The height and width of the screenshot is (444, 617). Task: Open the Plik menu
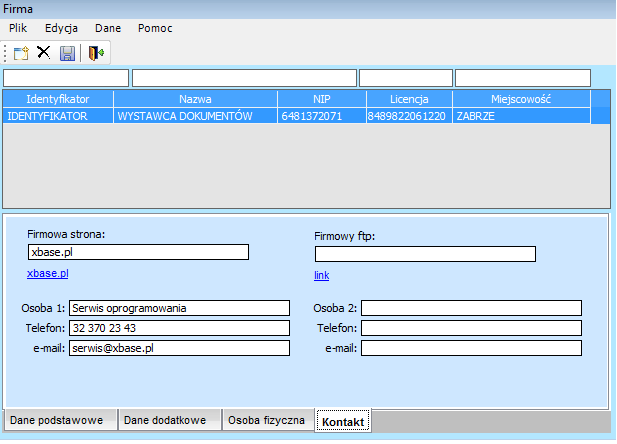[x=18, y=28]
